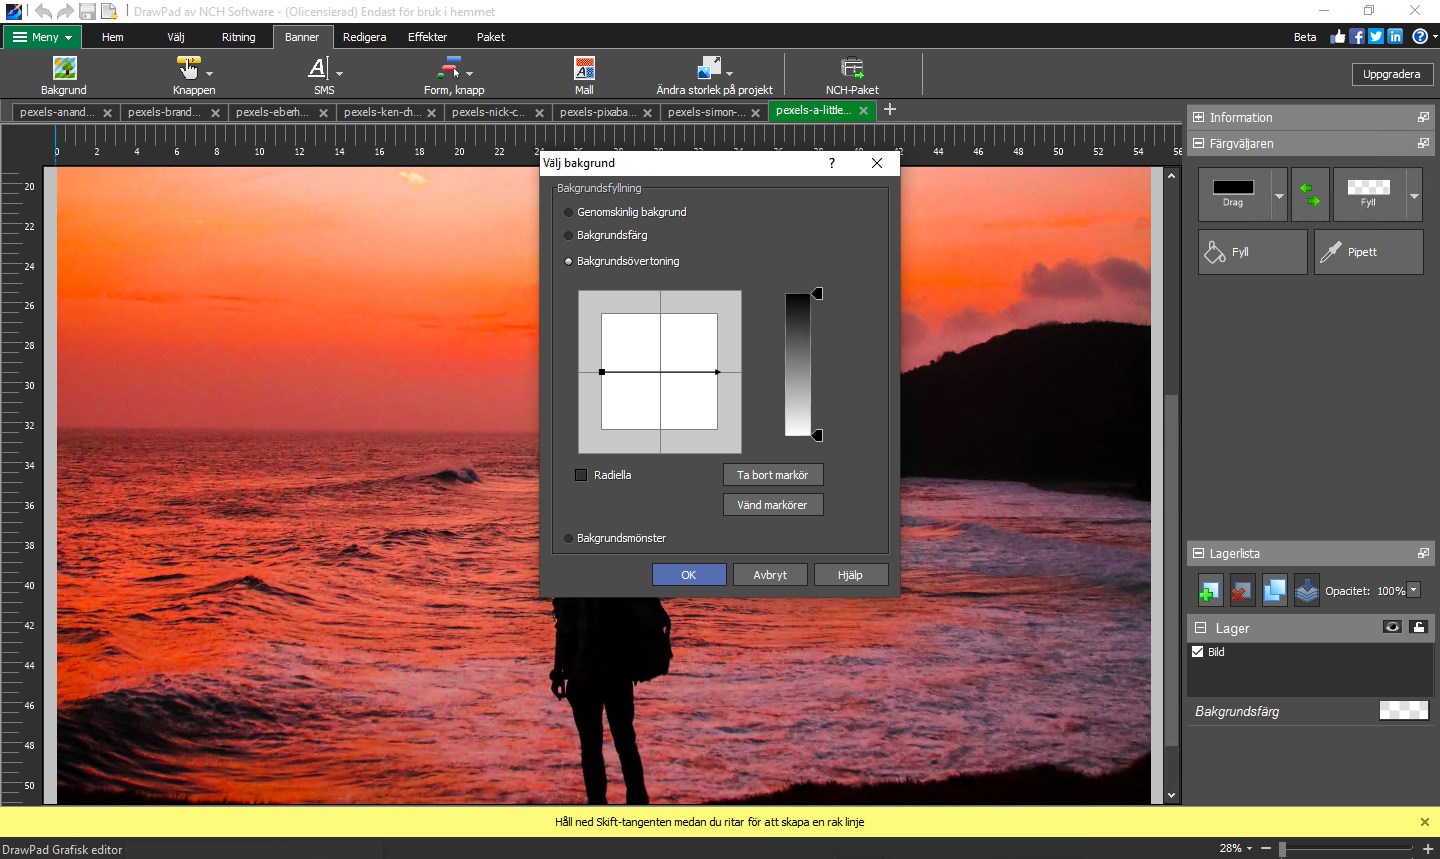The image size is (1440, 859).
Task: Click the NCH-Paket icon
Action: (852, 69)
